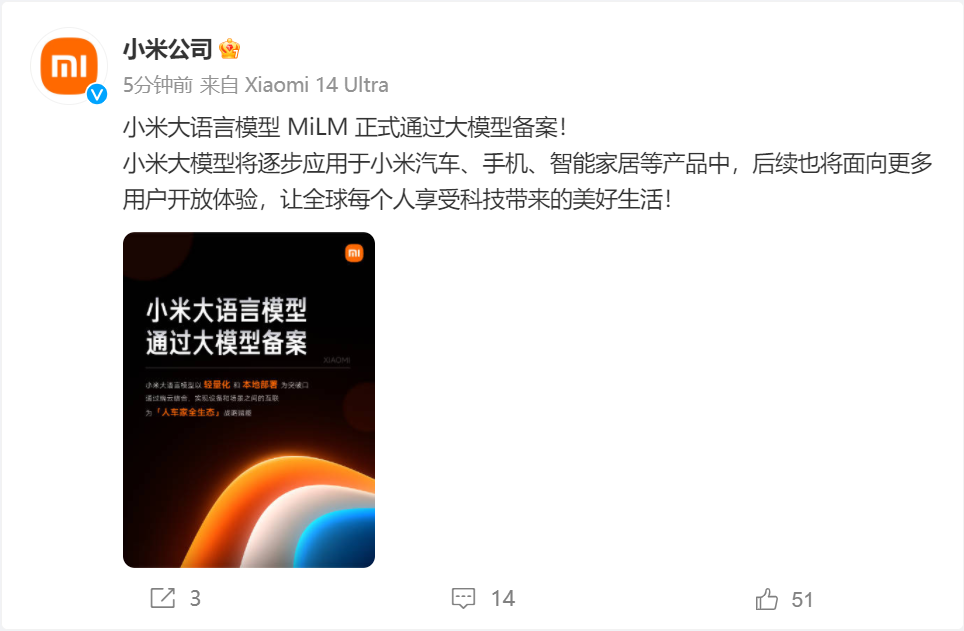This screenshot has height=631, width=964.
Task: Click orange 轻量化 text in the poster
Action: point(217,384)
